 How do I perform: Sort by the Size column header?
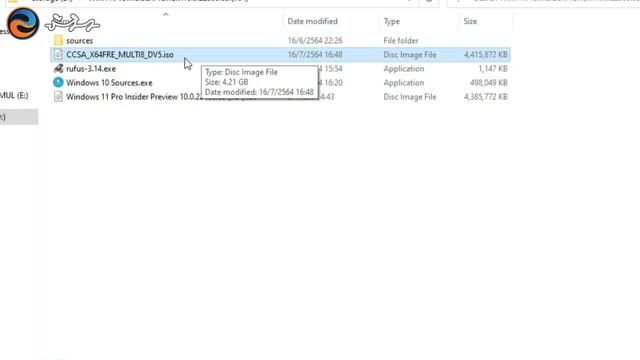click(x=470, y=21)
